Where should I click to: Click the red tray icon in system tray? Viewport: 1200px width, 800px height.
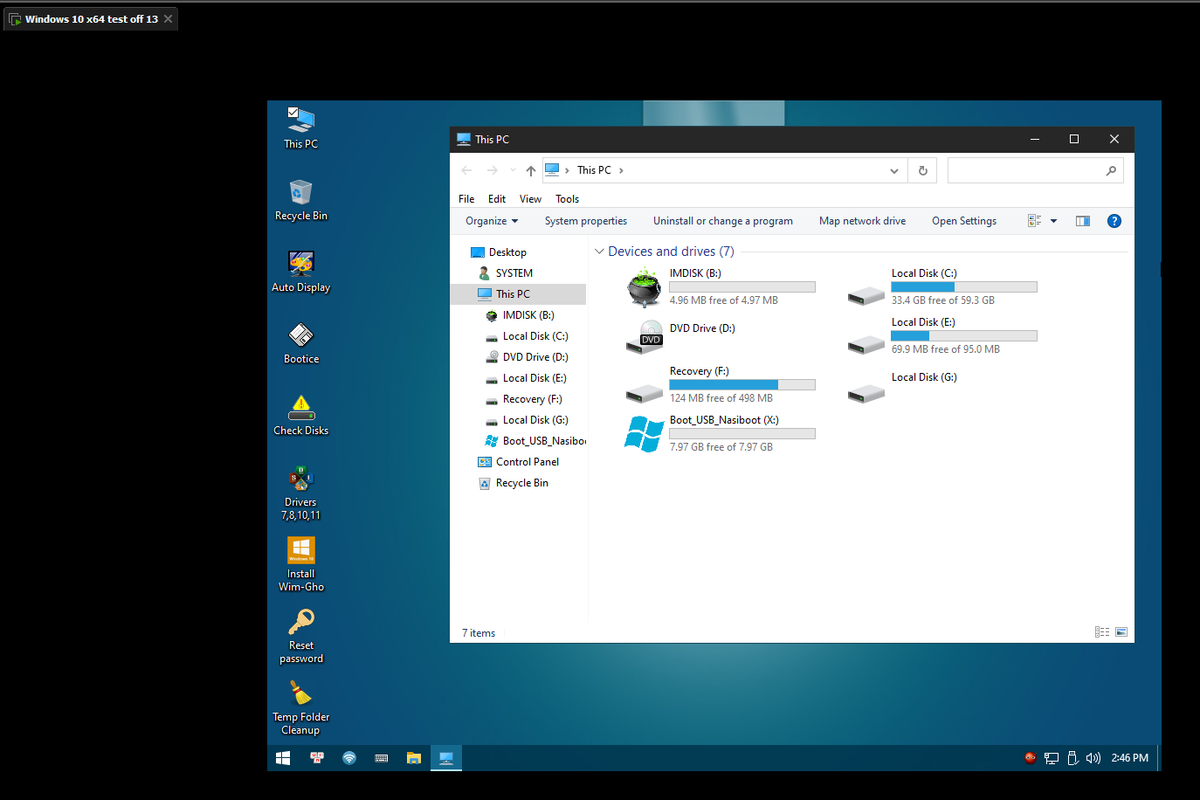(x=1030, y=758)
